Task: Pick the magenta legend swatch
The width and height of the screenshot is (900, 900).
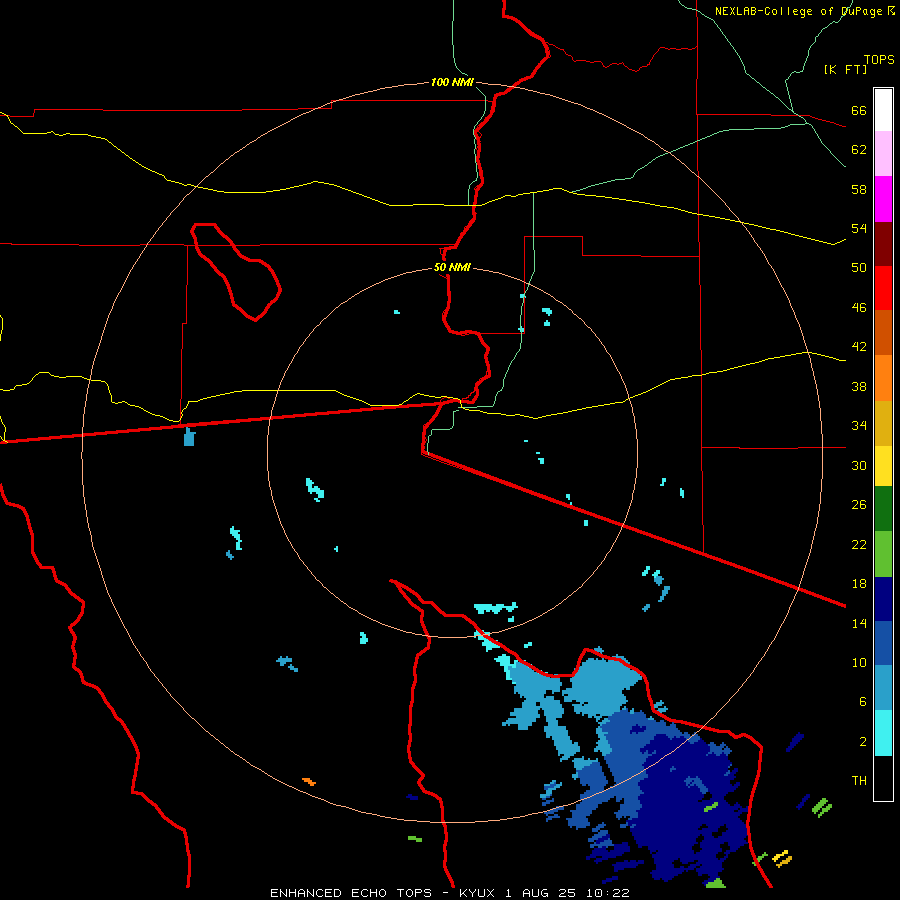Action: (x=883, y=199)
